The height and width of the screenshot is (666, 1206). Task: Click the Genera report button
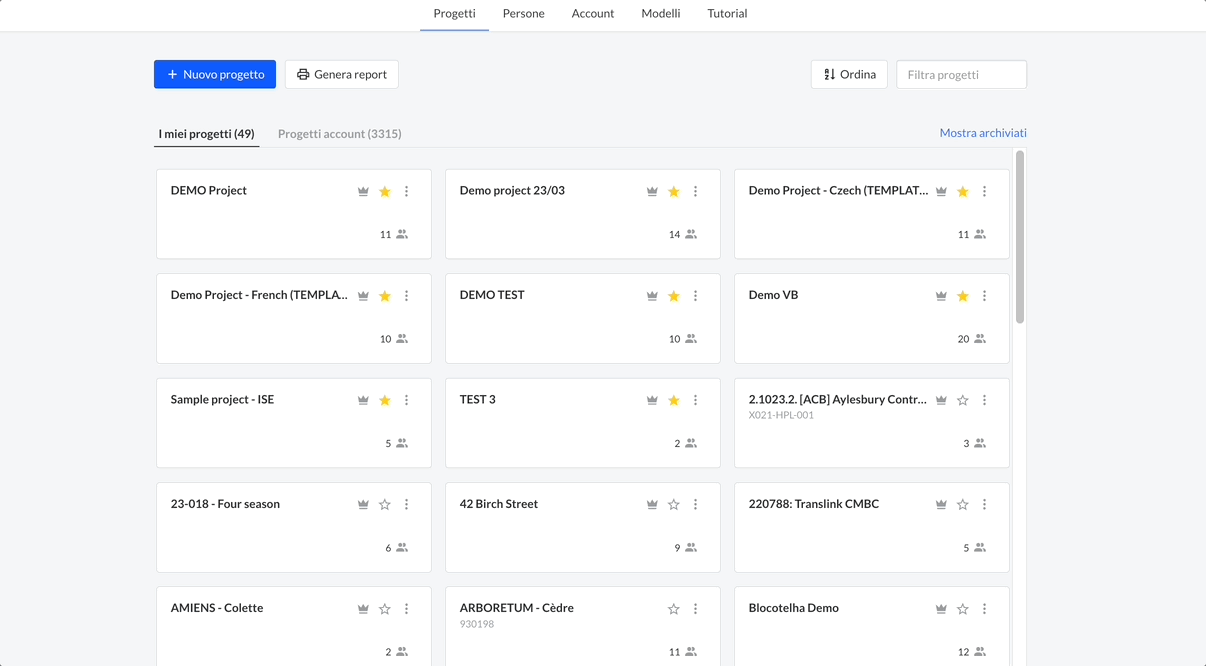(x=342, y=74)
